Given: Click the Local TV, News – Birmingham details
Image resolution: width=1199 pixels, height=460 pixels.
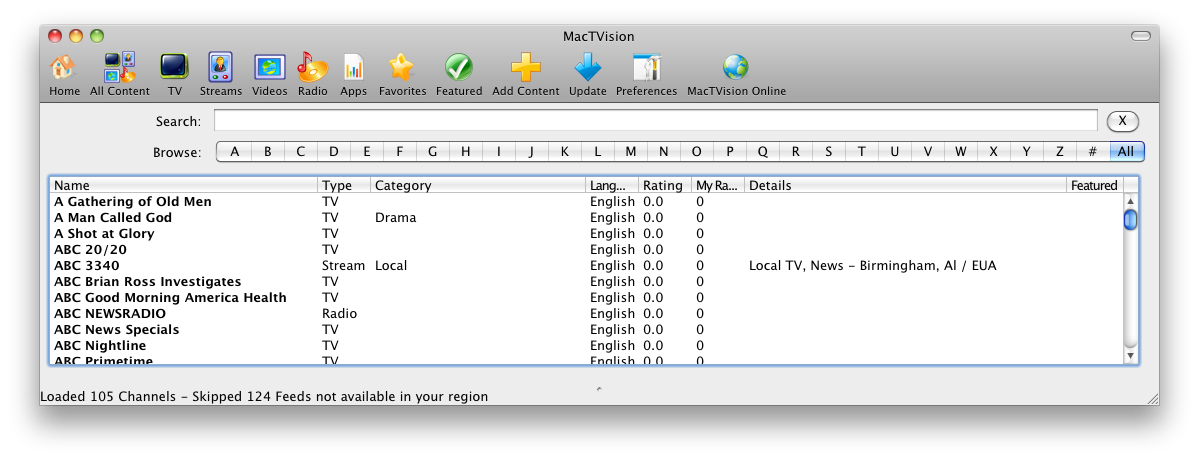Looking at the screenshot, I should [x=872, y=266].
